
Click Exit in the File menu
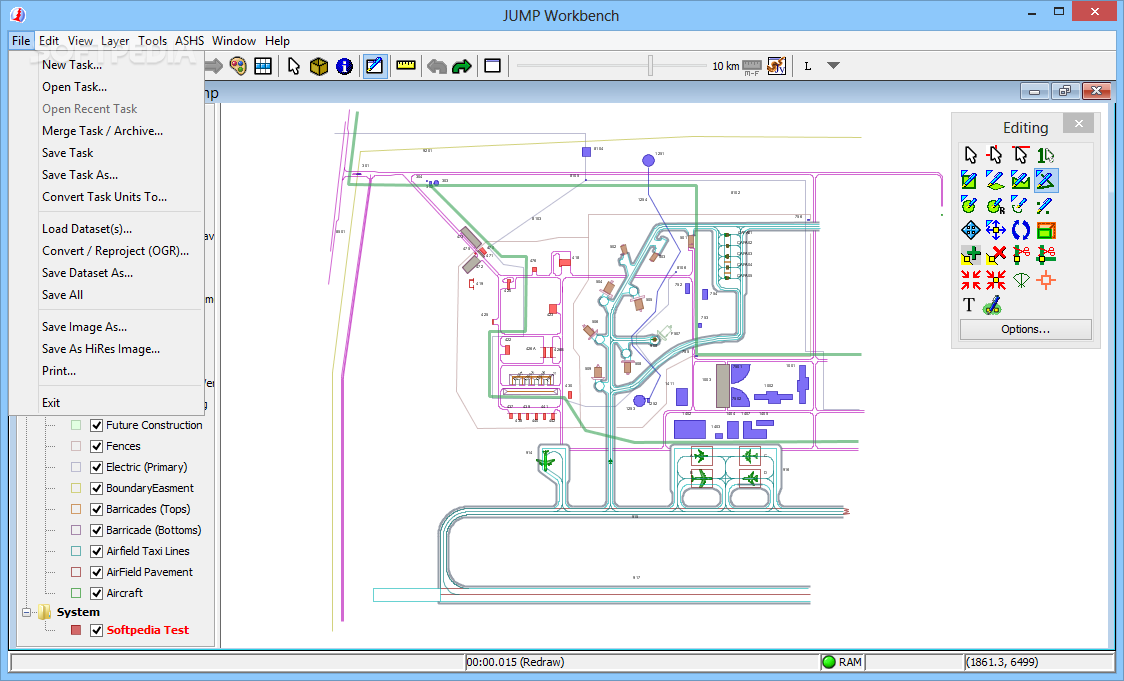click(x=51, y=403)
